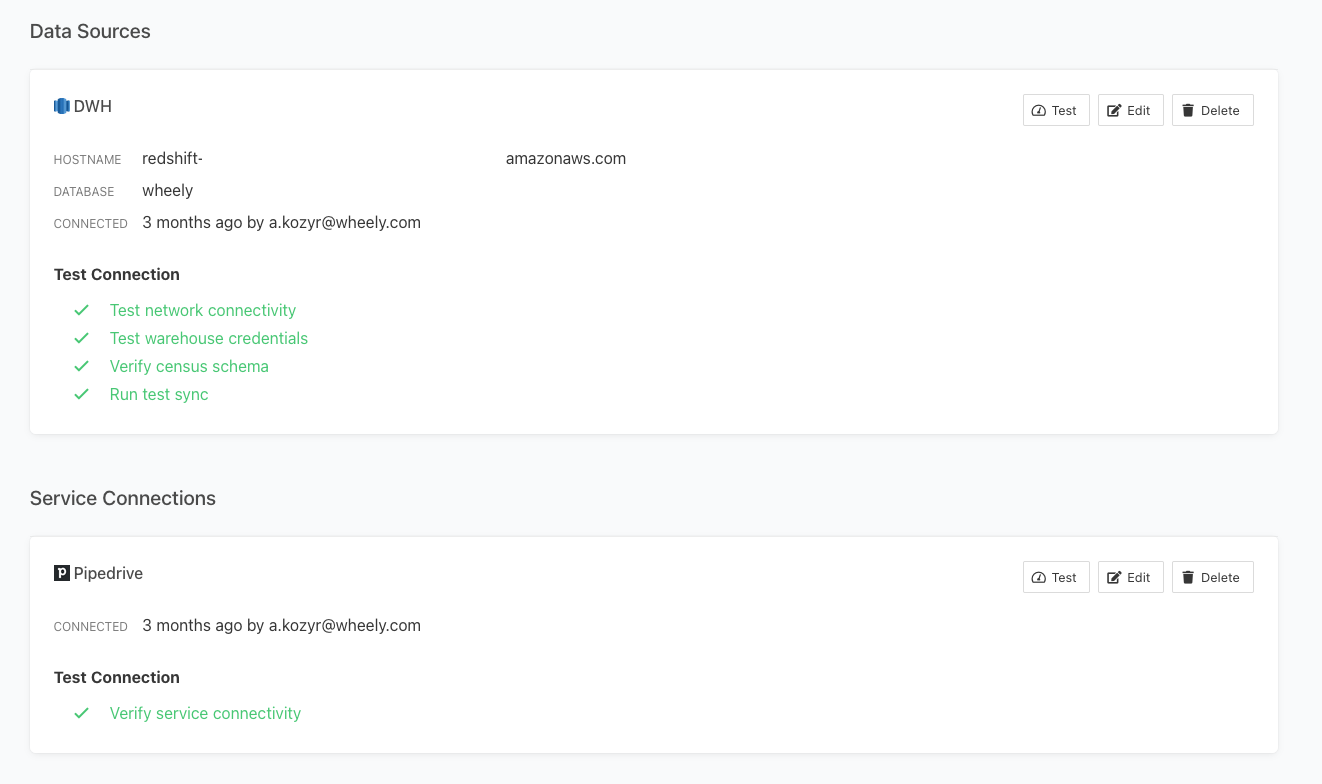Screen dimensions: 1322x784
Task: Click the 'DATABASE' field label
Action: pos(84,192)
